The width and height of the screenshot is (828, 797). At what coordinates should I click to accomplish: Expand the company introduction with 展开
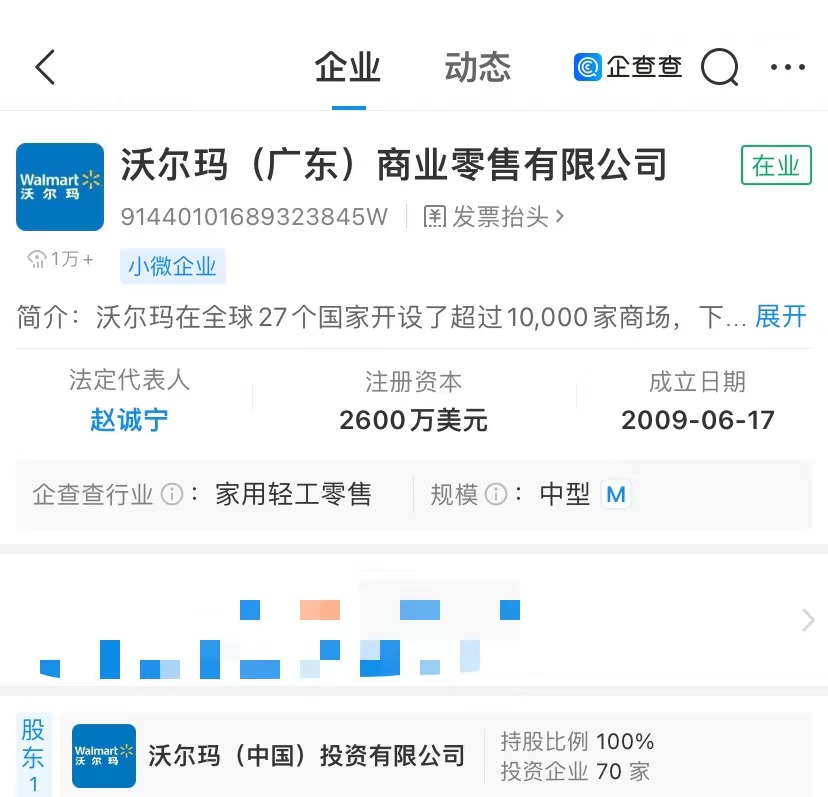point(780,317)
